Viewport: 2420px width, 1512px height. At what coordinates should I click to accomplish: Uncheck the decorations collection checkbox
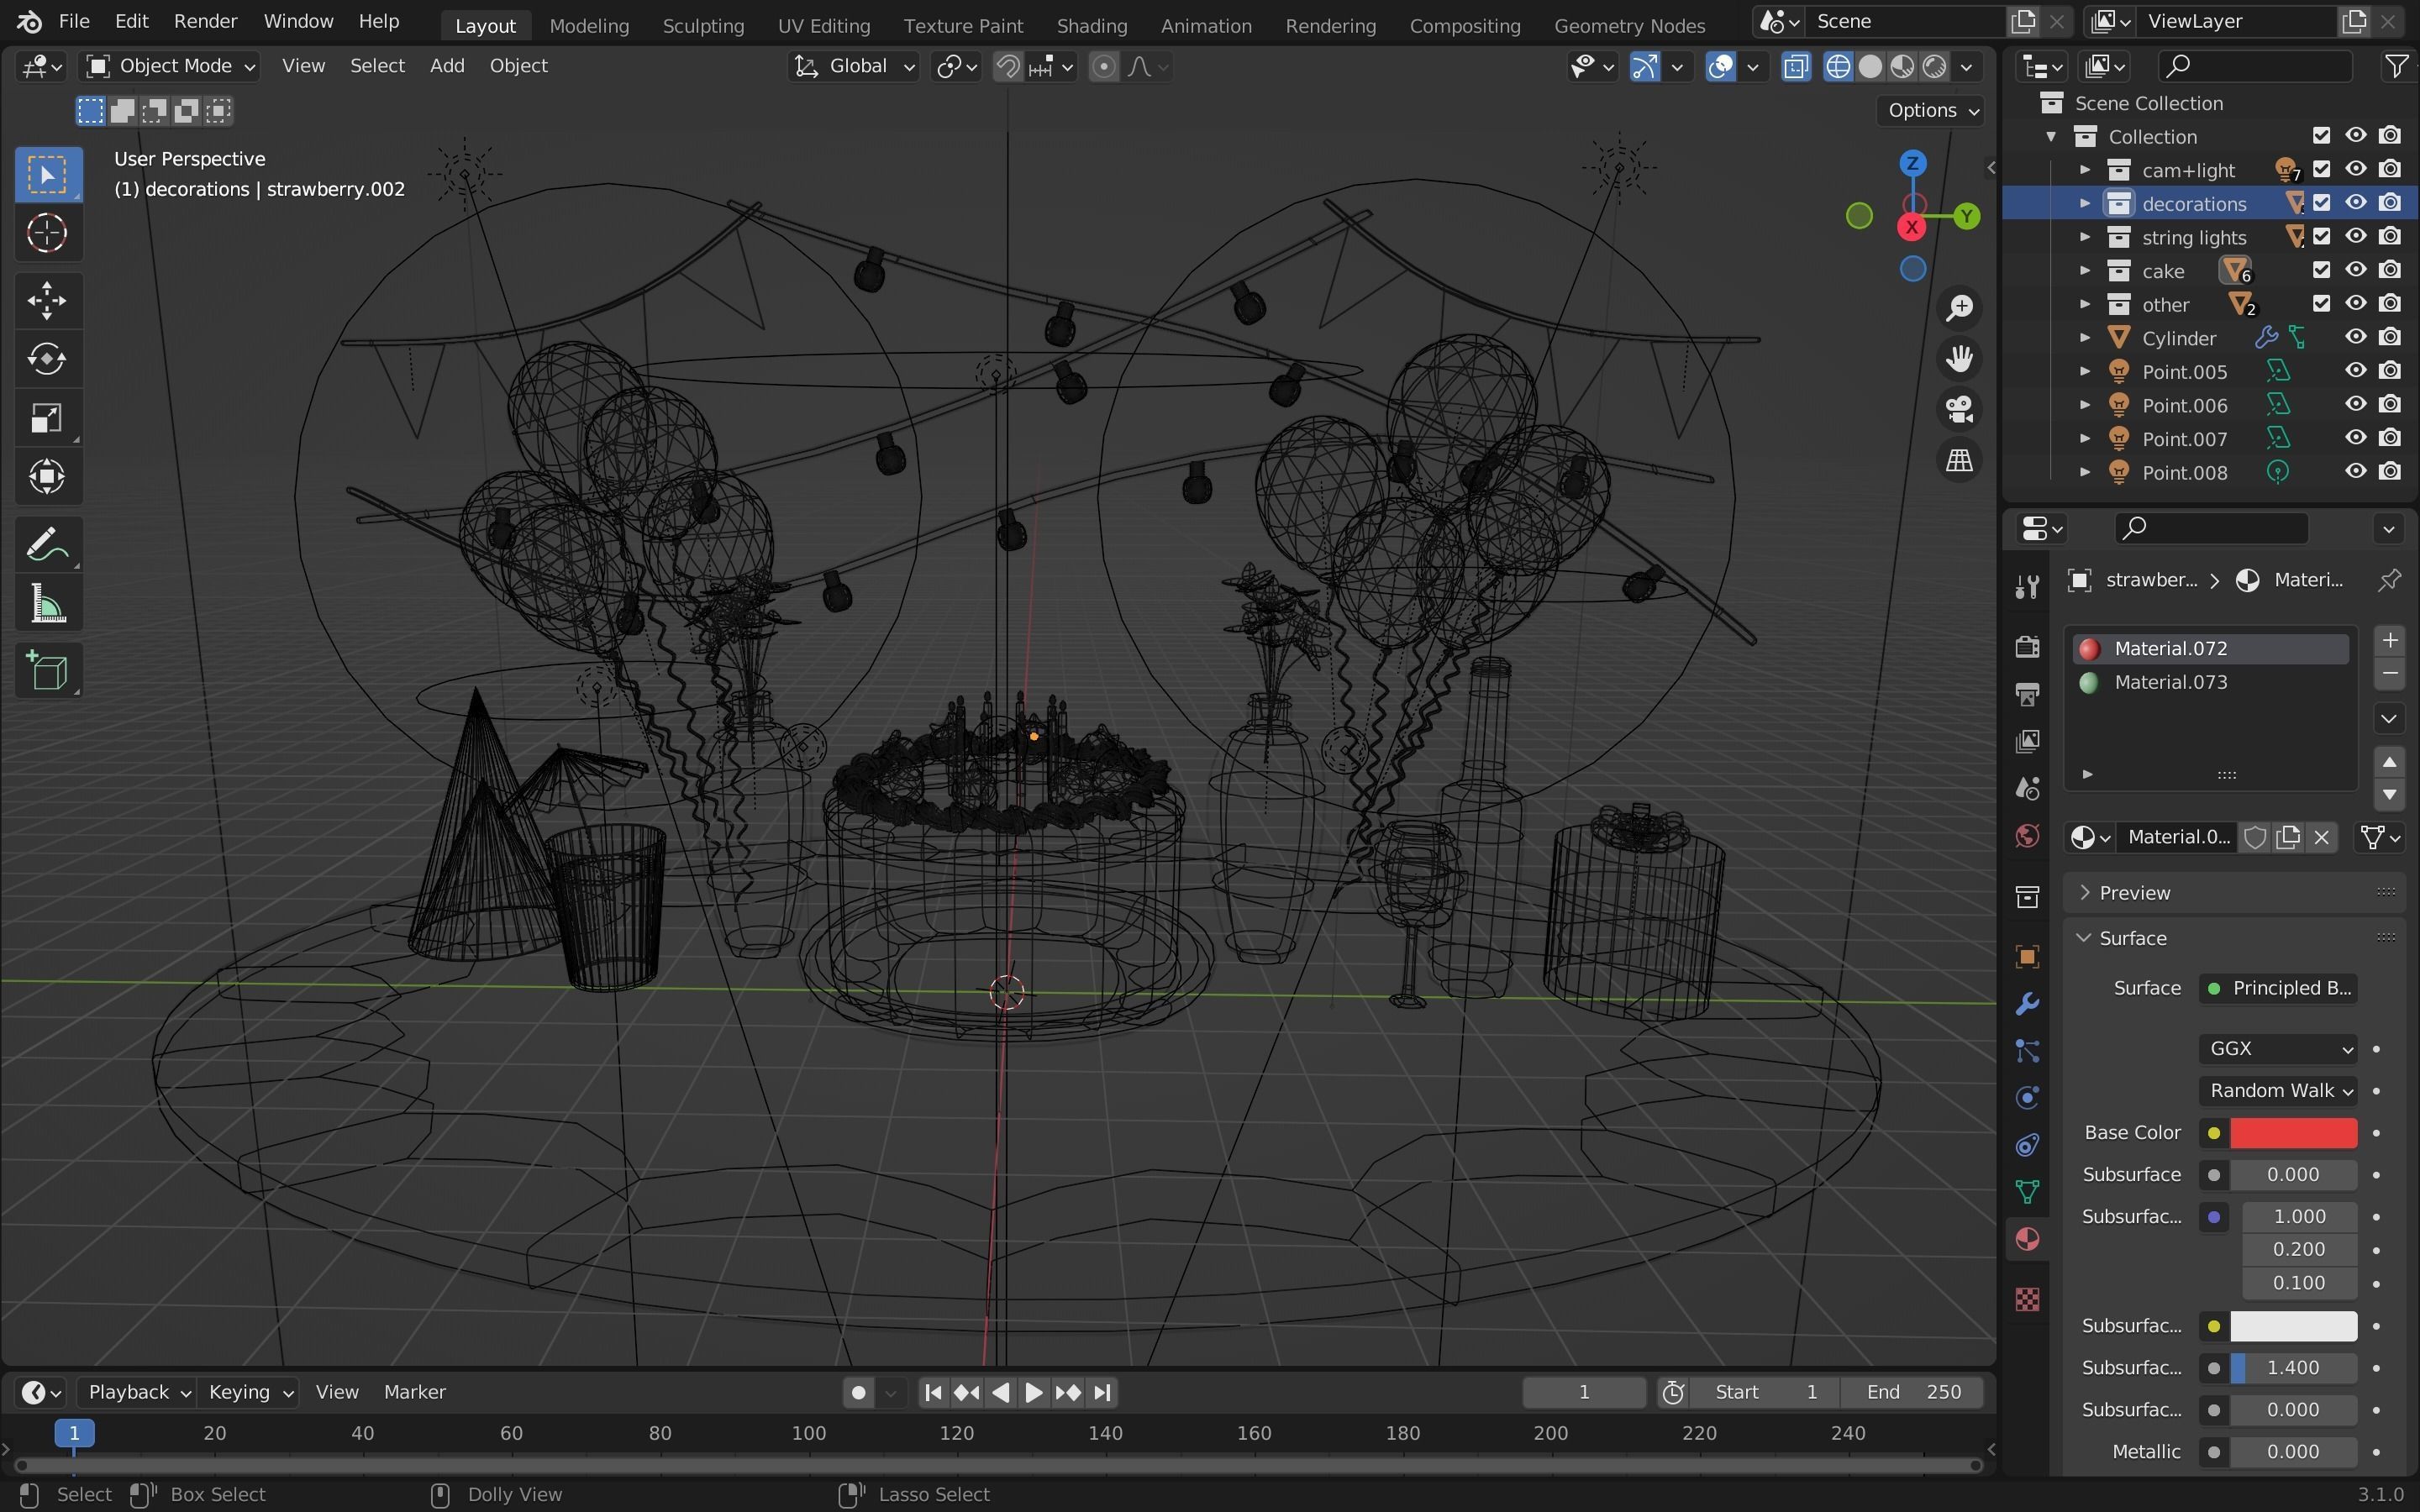2321,203
